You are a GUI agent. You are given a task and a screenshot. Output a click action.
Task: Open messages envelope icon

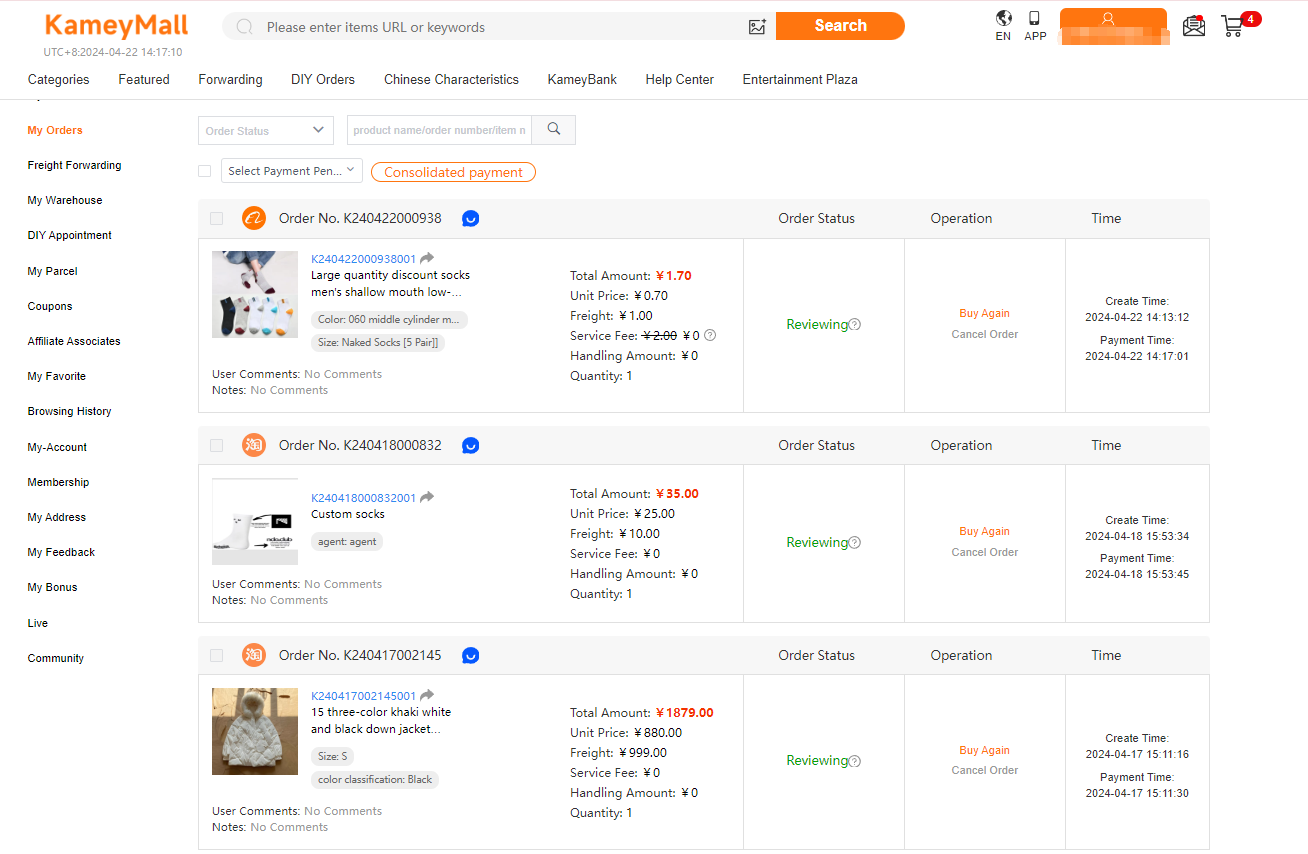coord(1194,26)
